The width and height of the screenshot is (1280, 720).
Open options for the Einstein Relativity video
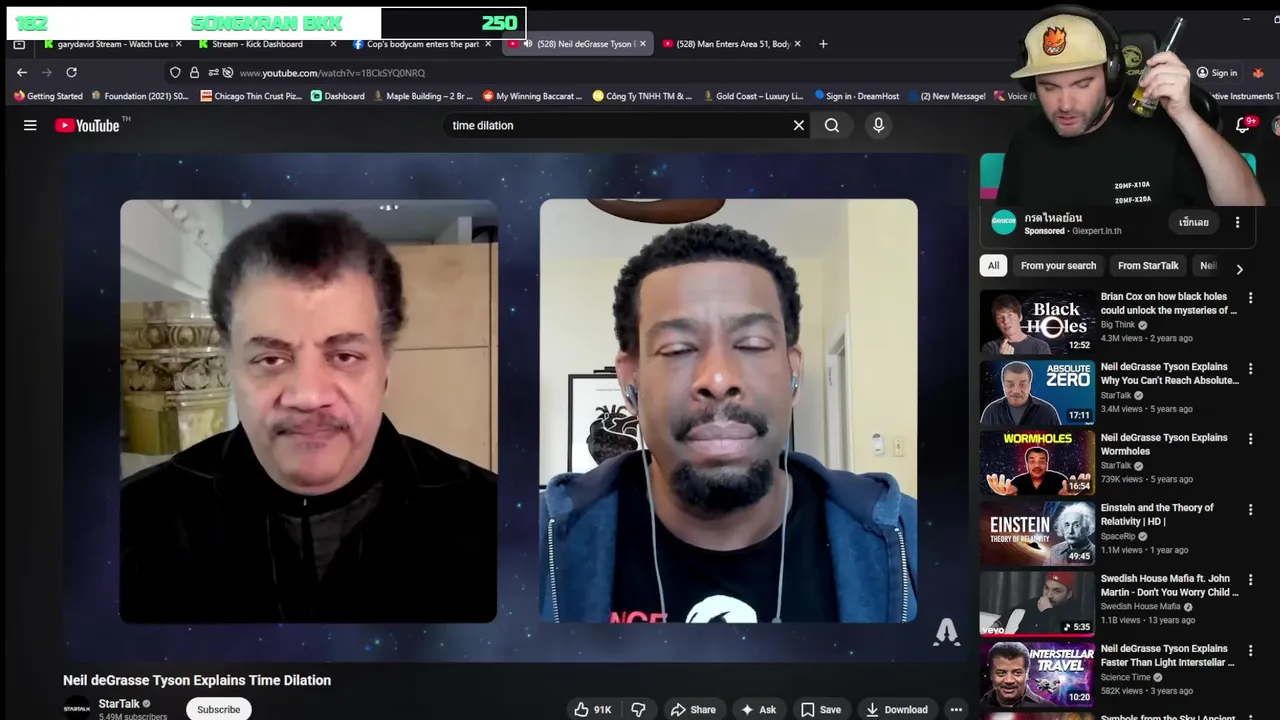click(x=1250, y=509)
